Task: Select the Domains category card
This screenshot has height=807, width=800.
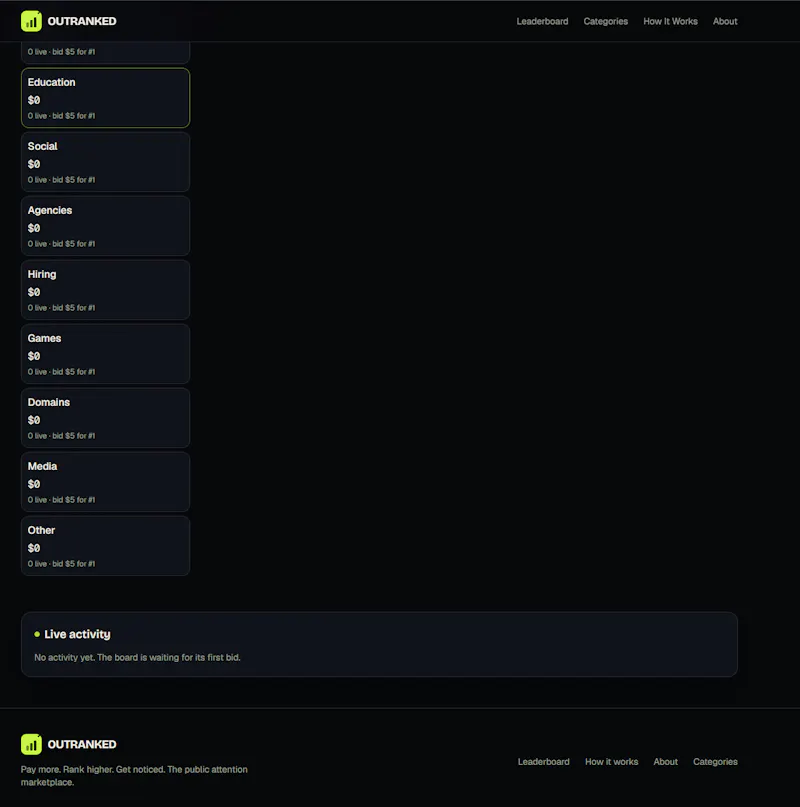Action: tap(106, 418)
